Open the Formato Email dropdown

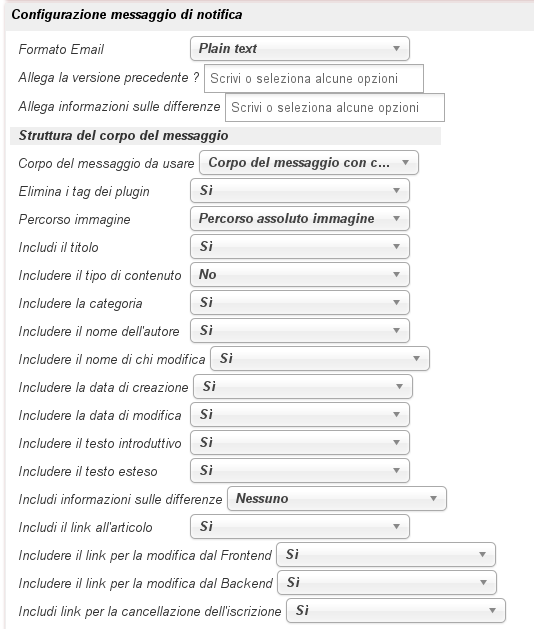click(x=300, y=49)
